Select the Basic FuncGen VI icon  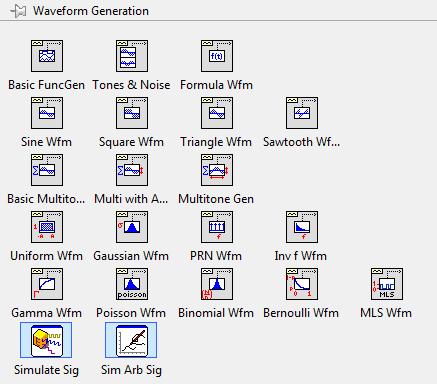pyautogui.click(x=47, y=56)
